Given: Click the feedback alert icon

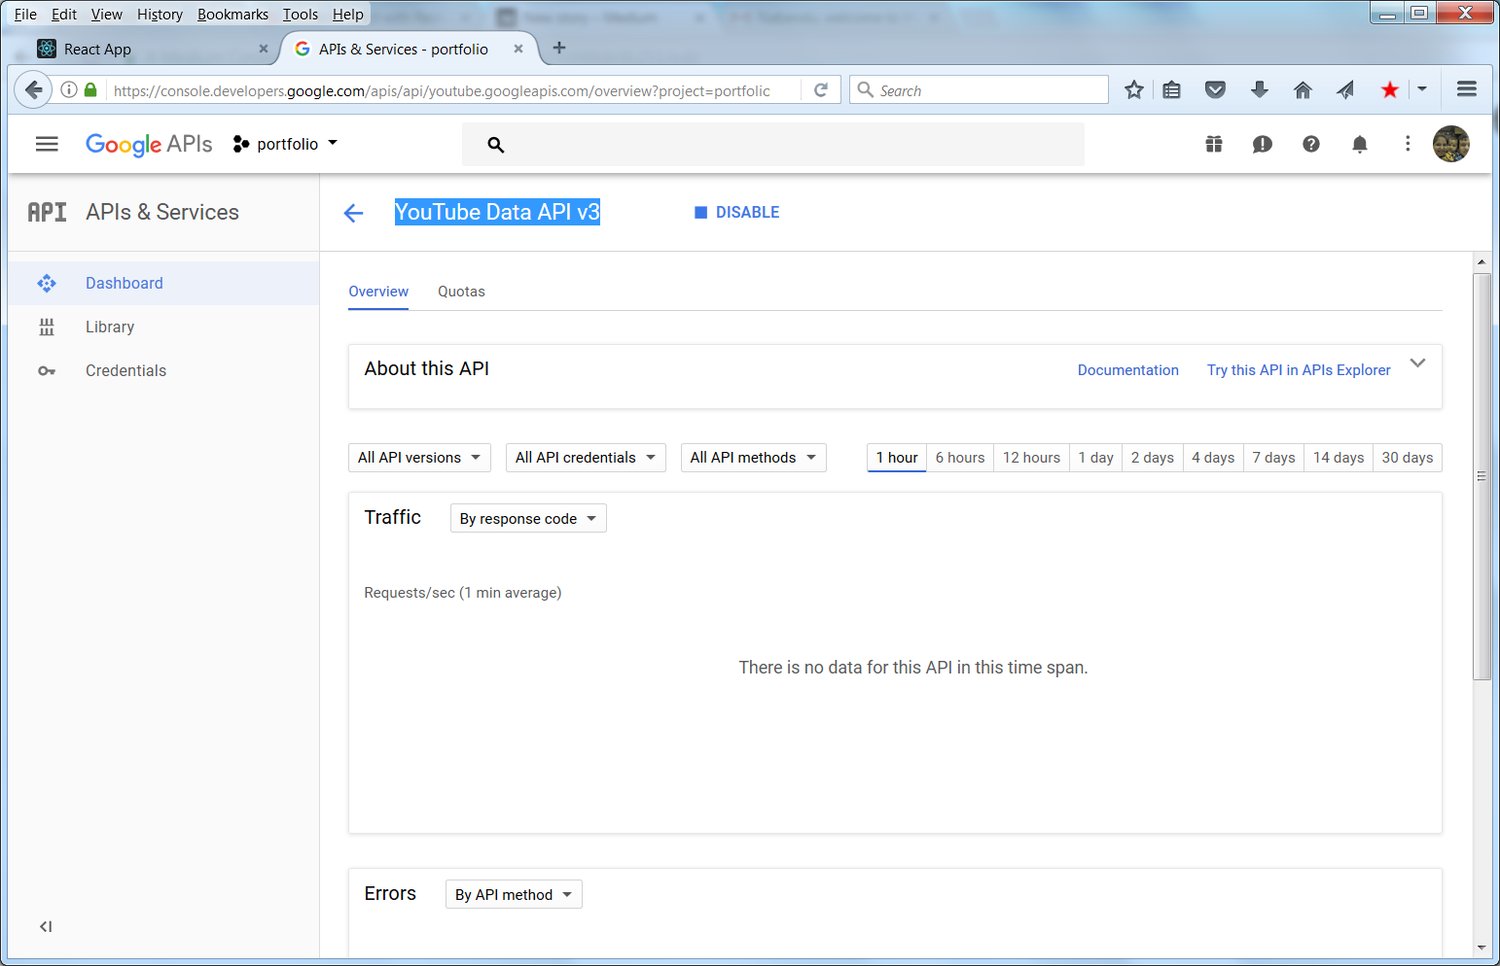Looking at the screenshot, I should tap(1262, 144).
